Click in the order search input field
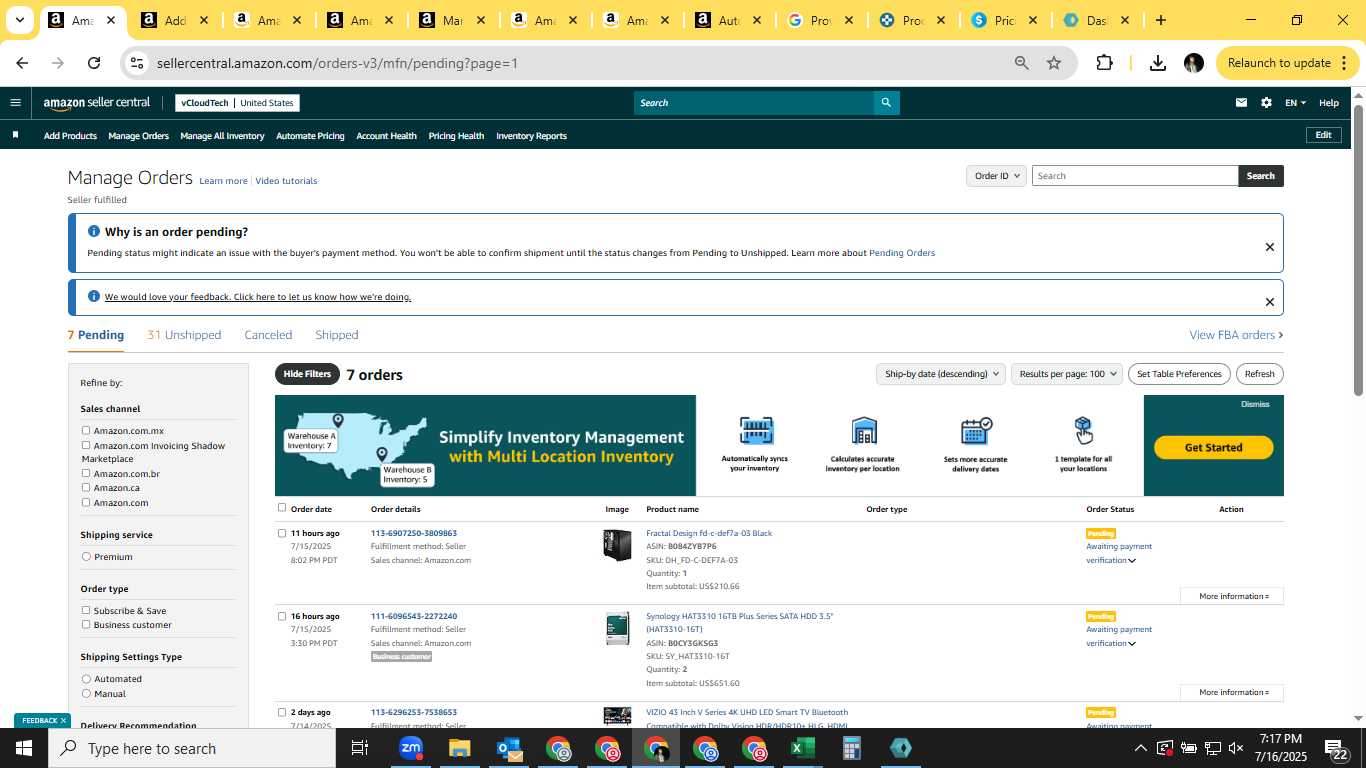 point(1134,176)
